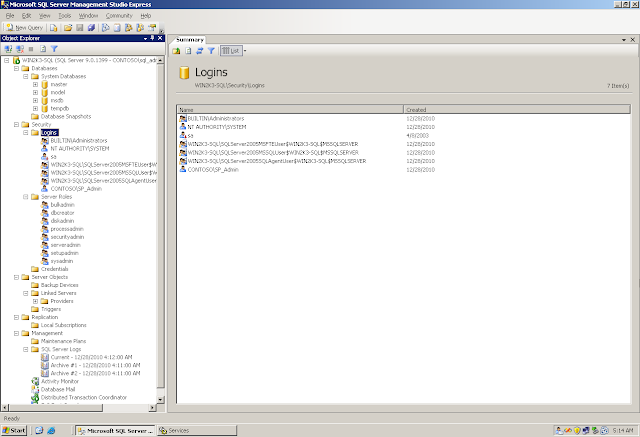Collapse the SQL Server Logs node
640x437 pixels.
point(26,349)
